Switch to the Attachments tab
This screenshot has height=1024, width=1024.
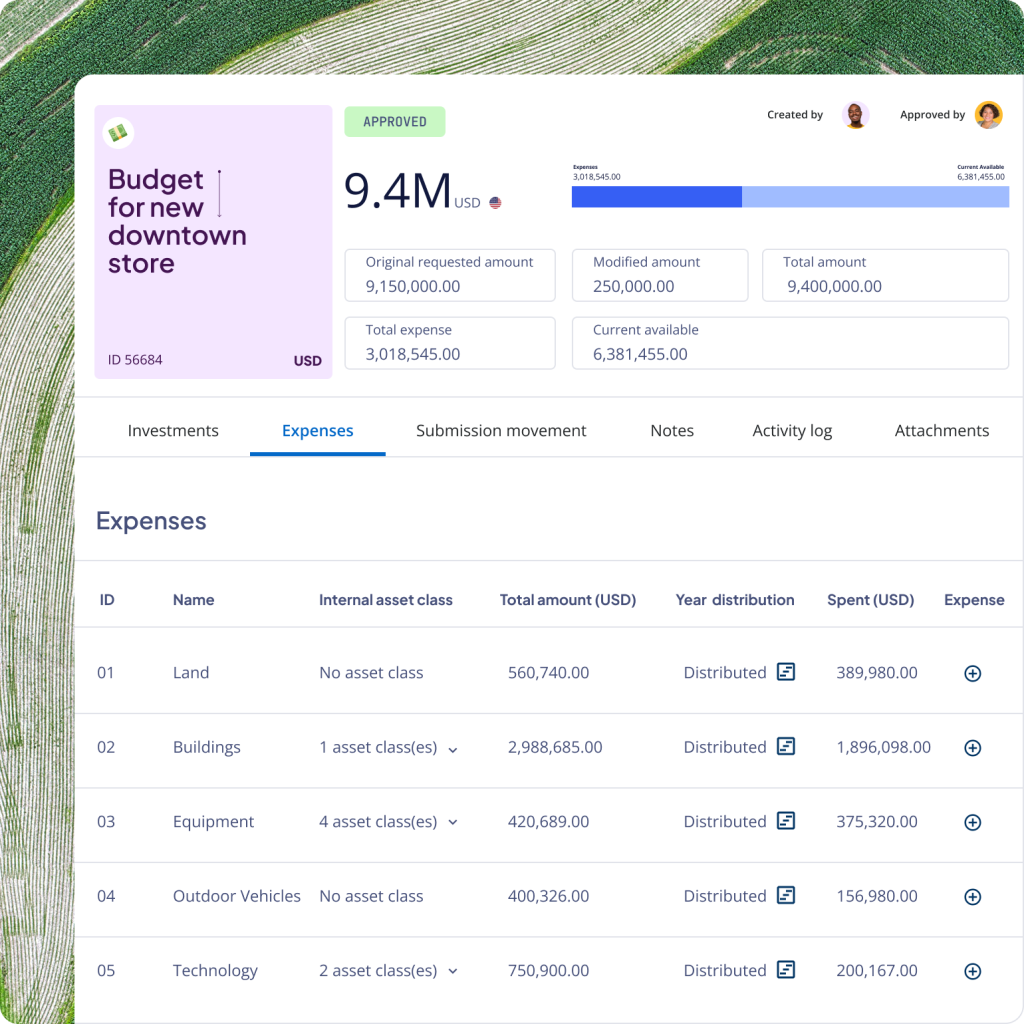pos(942,431)
